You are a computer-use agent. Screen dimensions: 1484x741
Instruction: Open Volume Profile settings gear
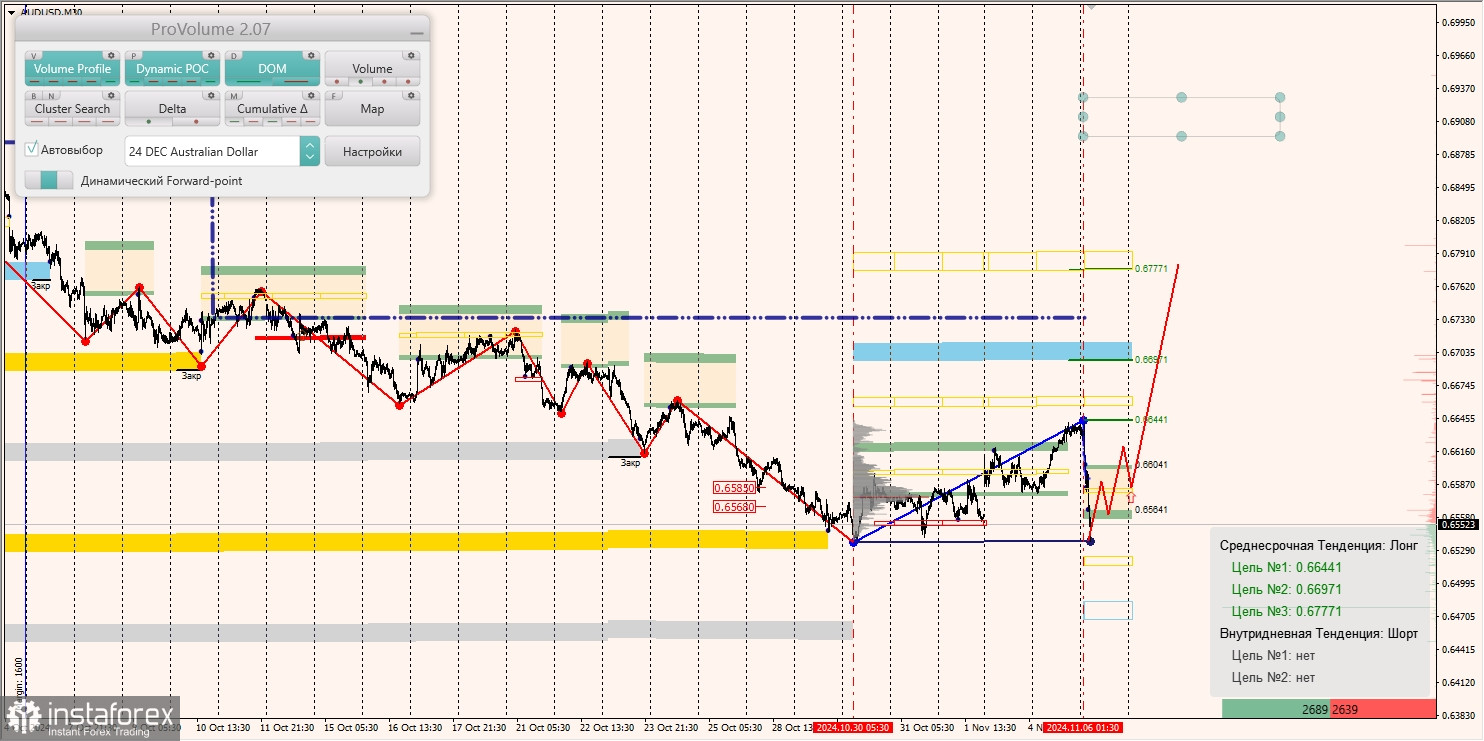pyautogui.click(x=111, y=55)
